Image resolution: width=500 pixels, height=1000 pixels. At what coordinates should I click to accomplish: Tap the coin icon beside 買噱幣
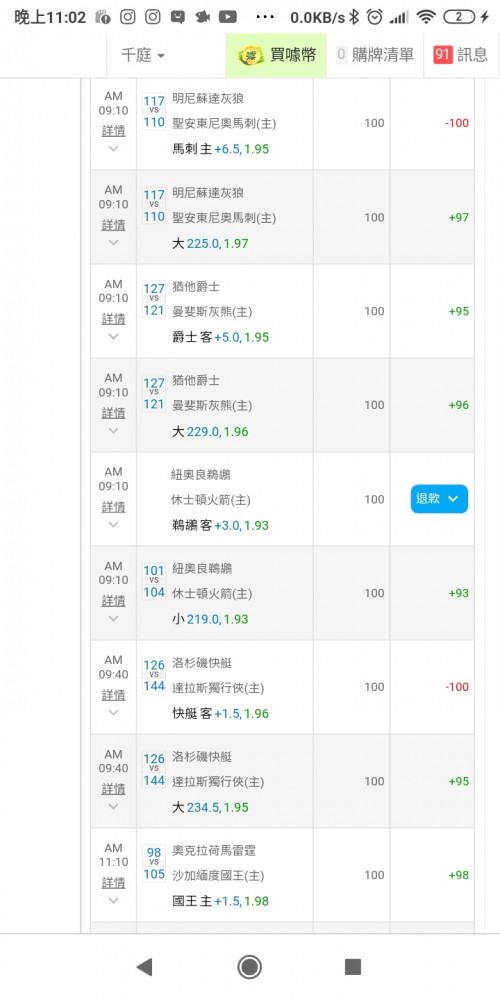pyautogui.click(x=251, y=55)
